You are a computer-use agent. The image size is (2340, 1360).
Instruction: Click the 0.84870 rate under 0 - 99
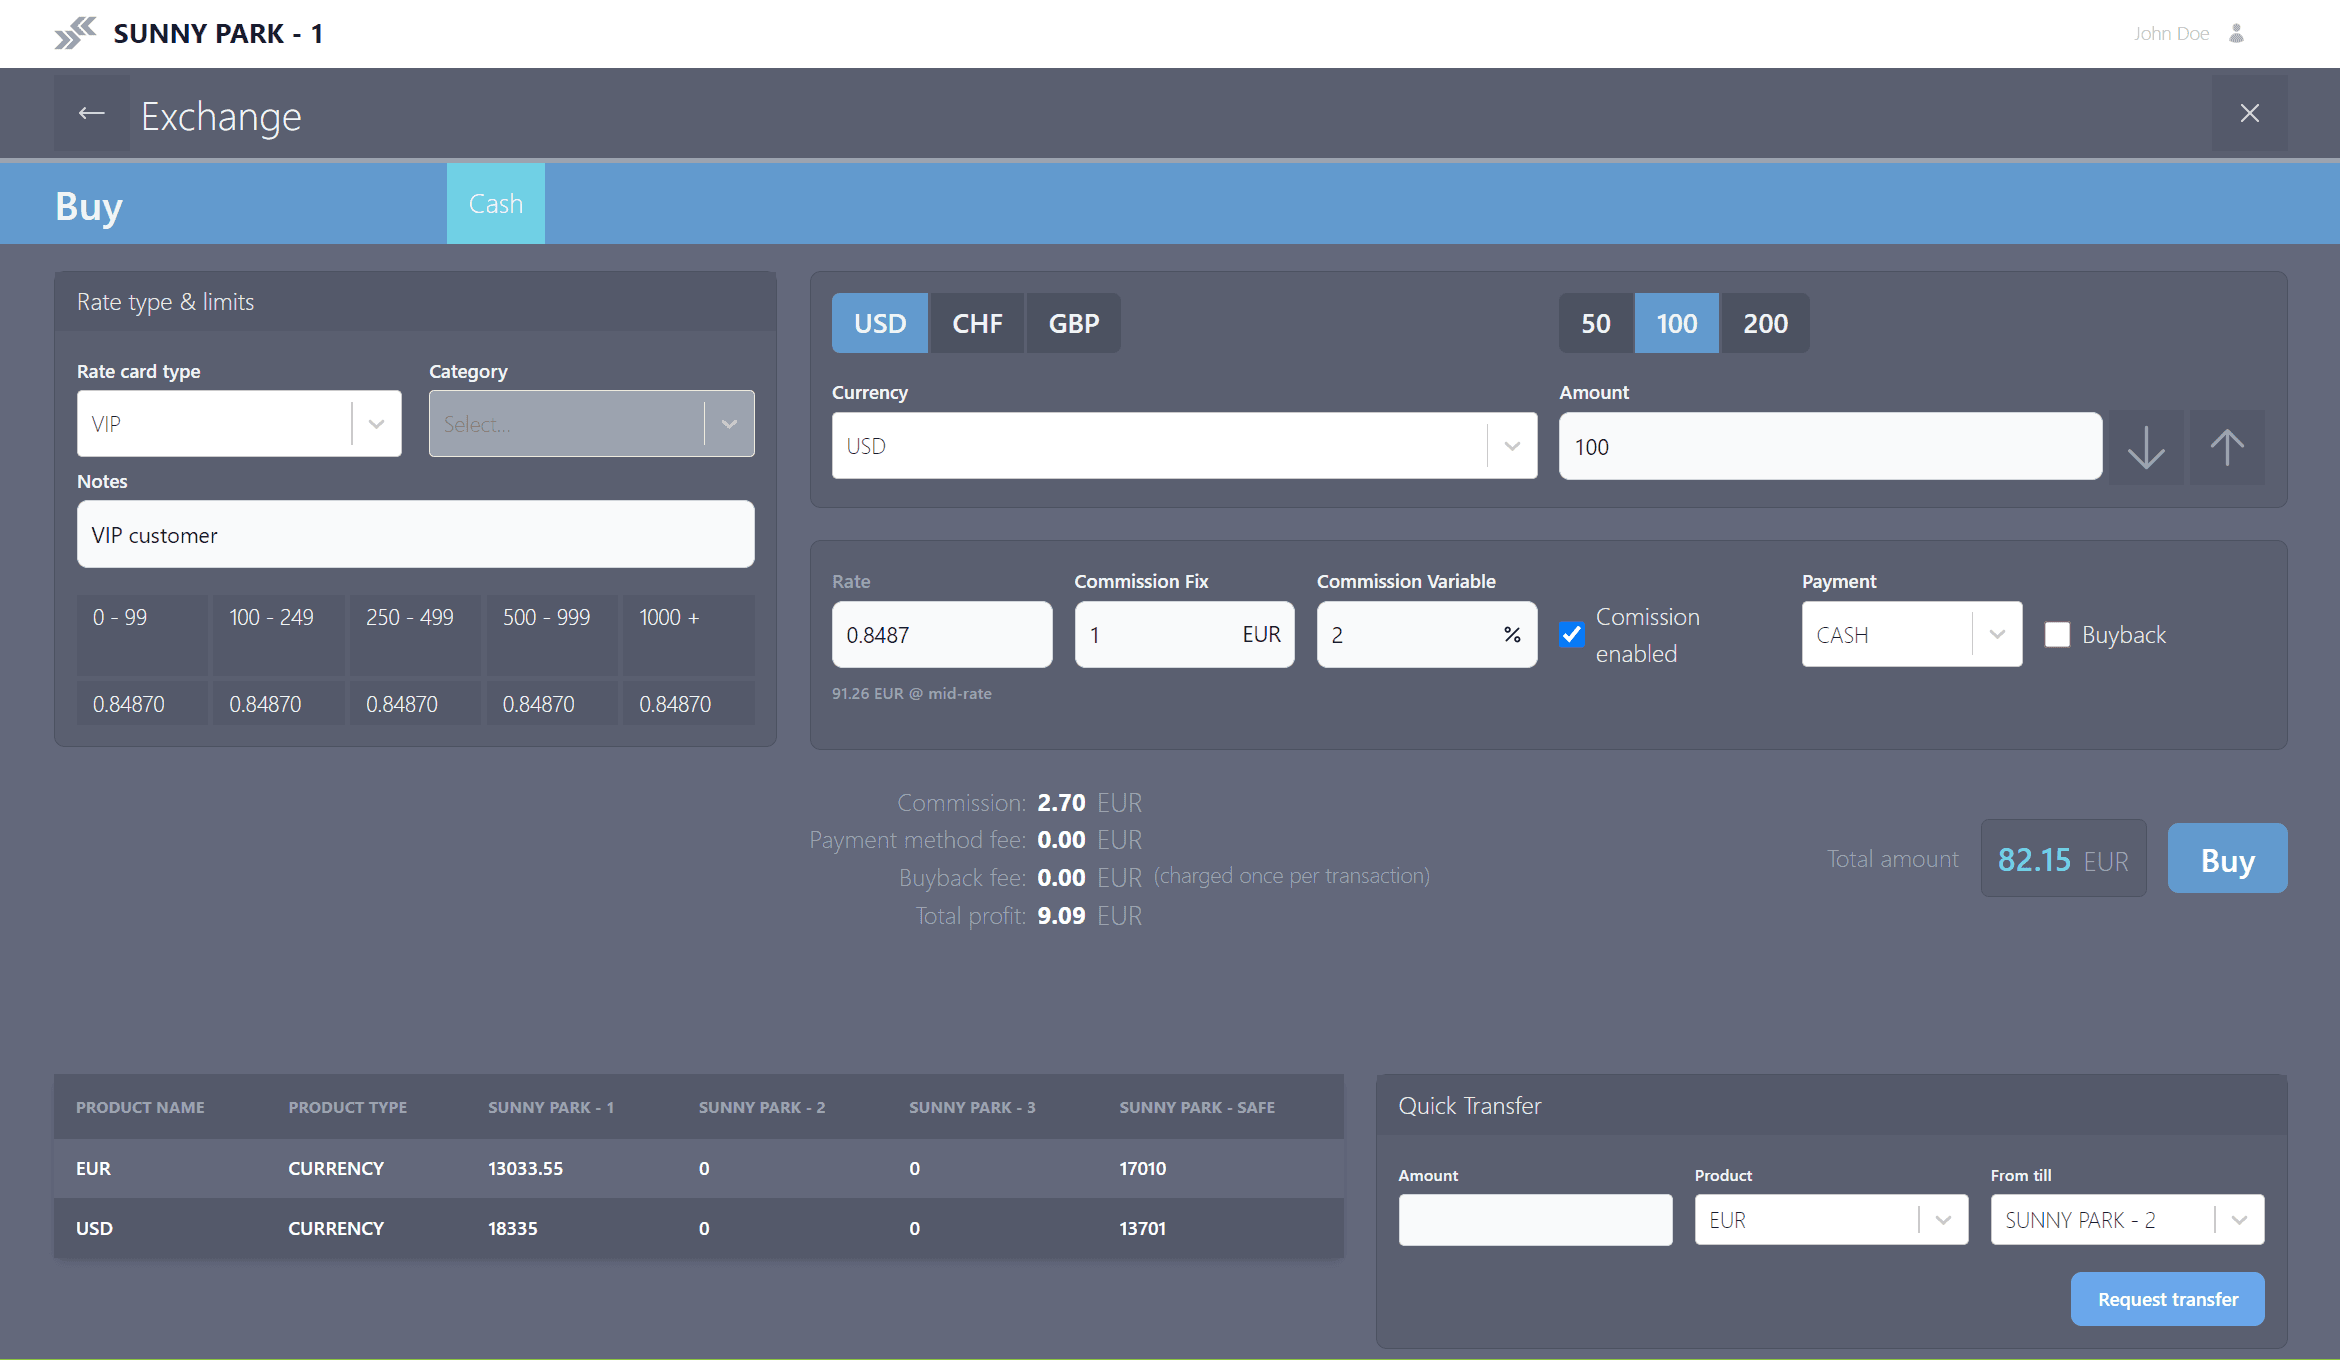tap(142, 704)
